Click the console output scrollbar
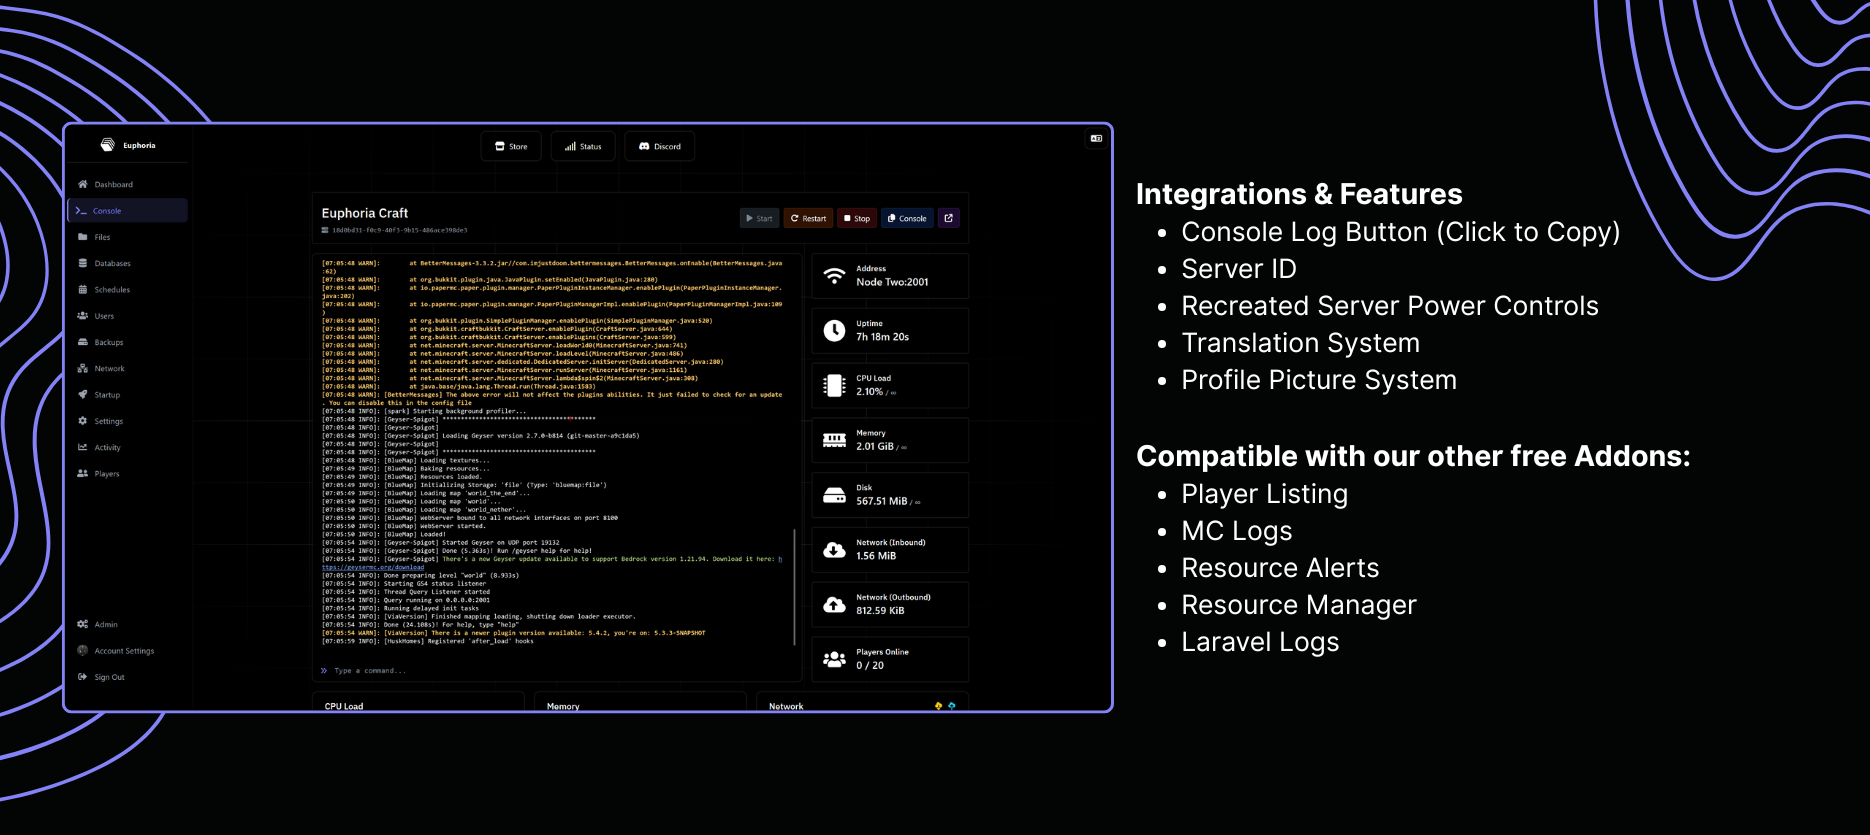Screen dimensions: 1870x835 pyautogui.click(x=795, y=587)
